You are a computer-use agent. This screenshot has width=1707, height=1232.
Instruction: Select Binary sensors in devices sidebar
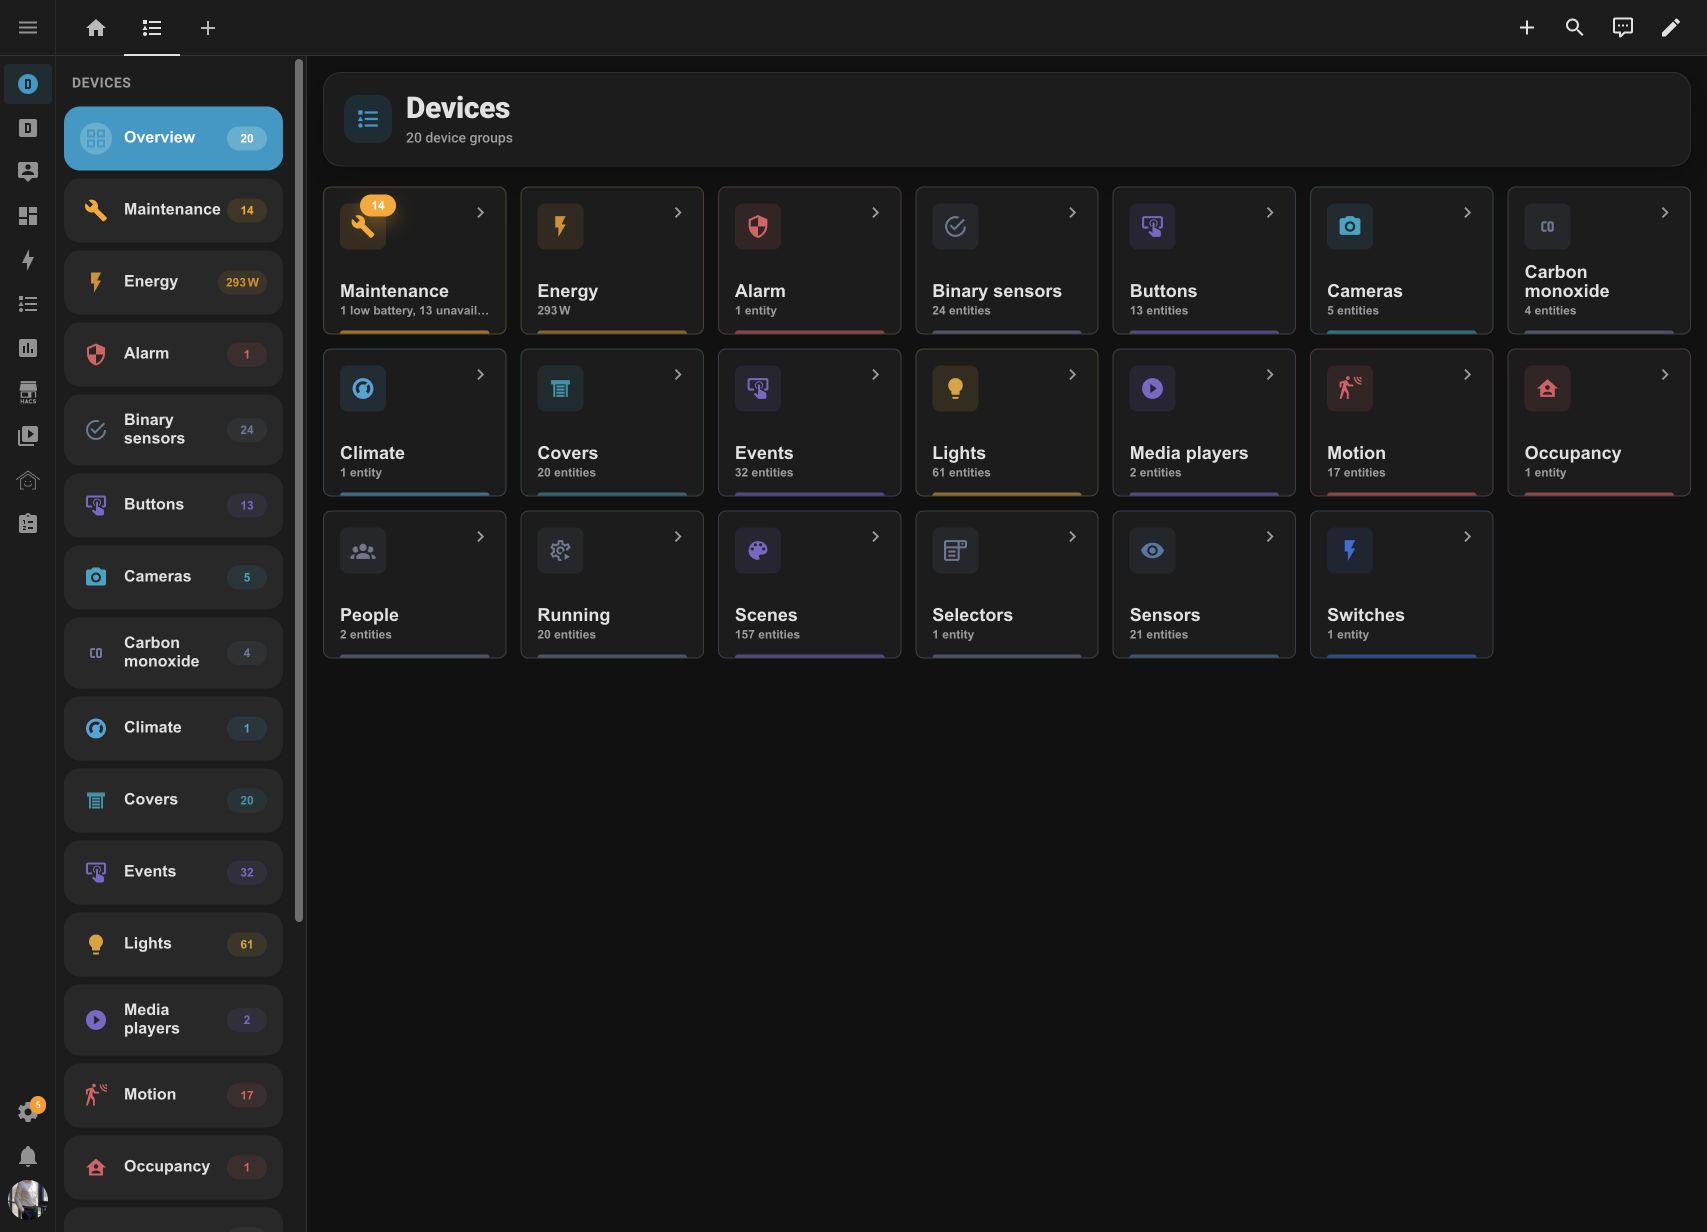[x=173, y=430]
